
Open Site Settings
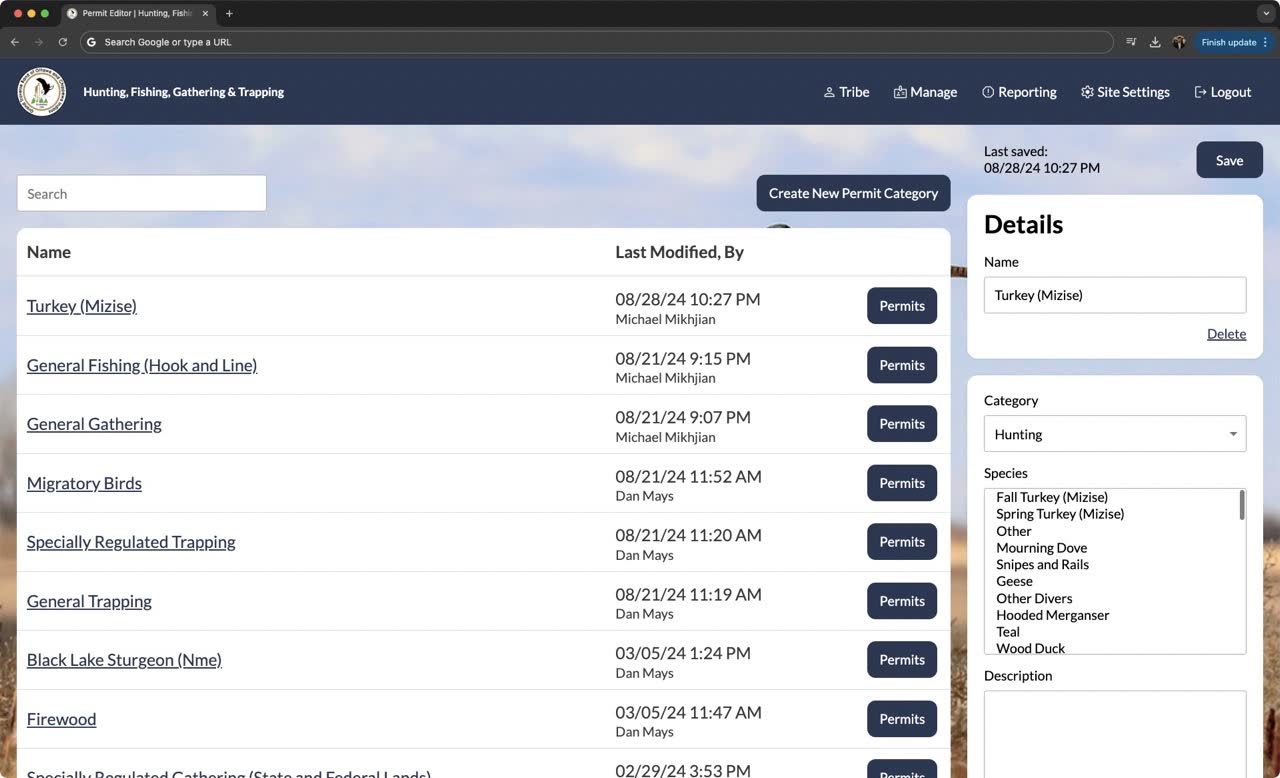tap(1125, 92)
